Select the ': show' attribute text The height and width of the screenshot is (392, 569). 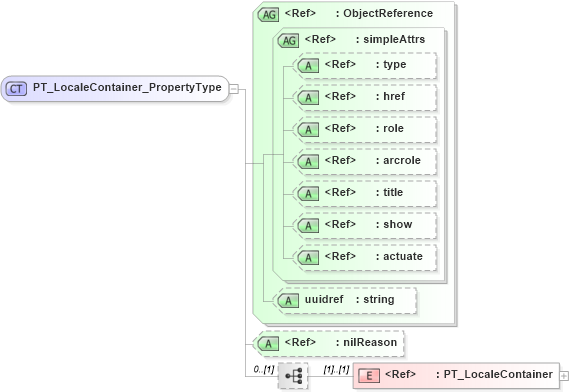pyautogui.click(x=394, y=224)
